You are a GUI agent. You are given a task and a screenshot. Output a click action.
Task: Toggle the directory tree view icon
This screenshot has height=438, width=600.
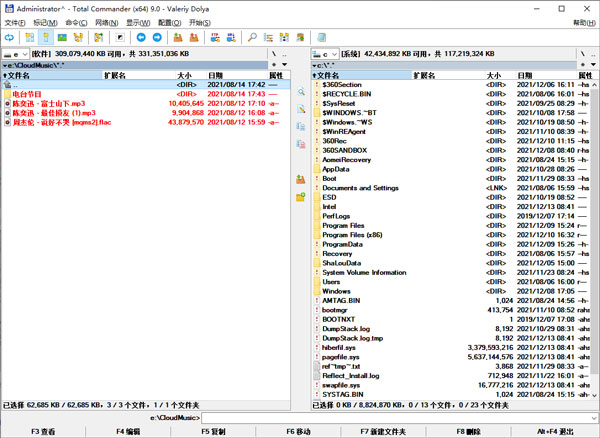coord(78,37)
